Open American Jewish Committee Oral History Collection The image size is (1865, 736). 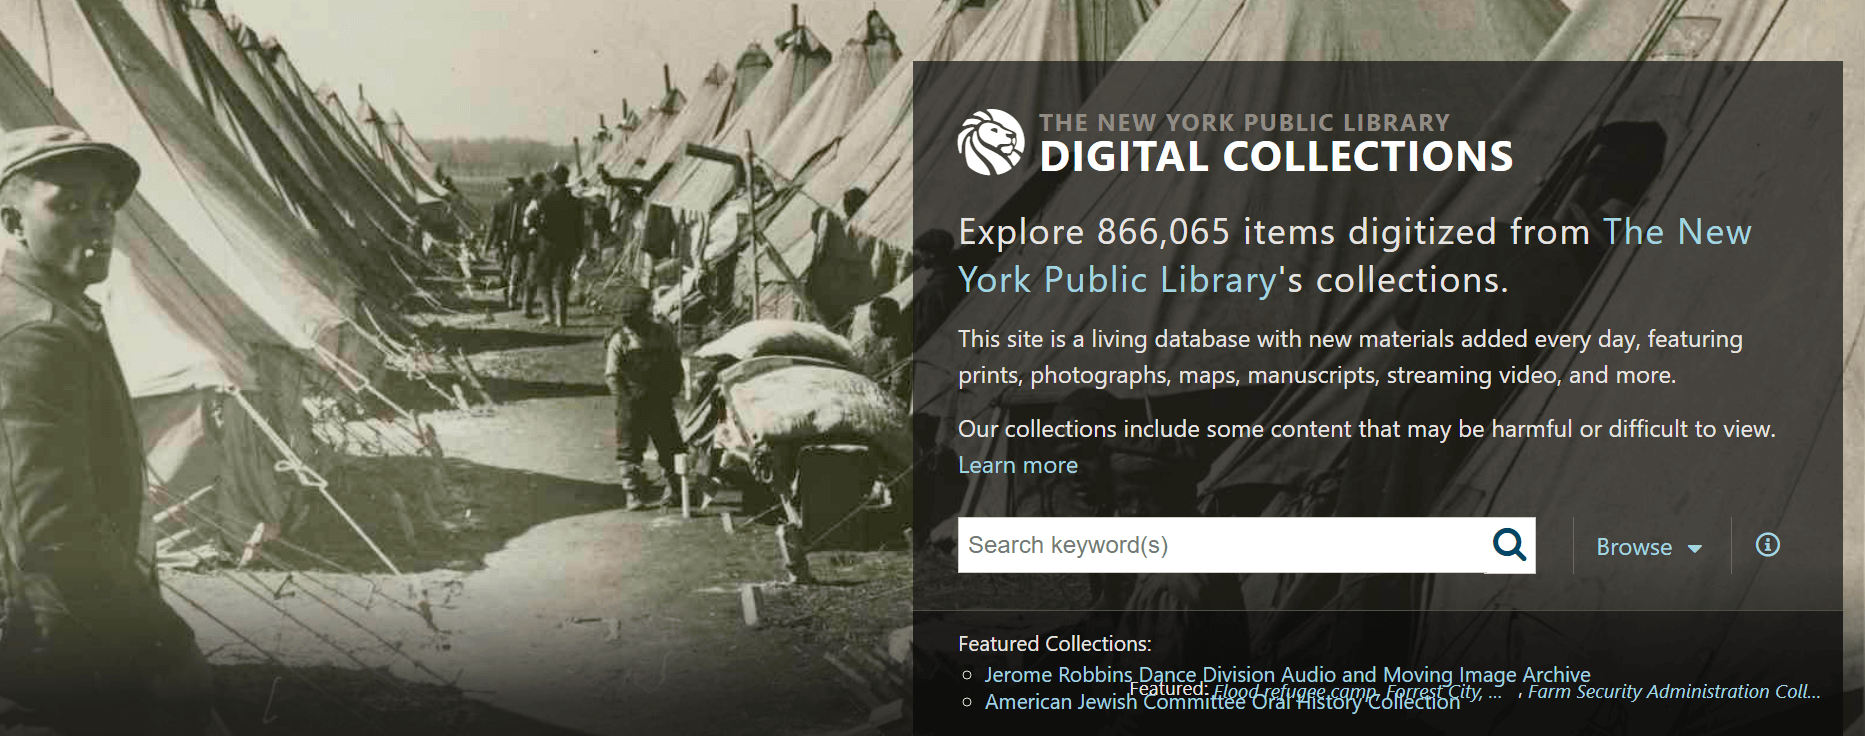[1222, 702]
